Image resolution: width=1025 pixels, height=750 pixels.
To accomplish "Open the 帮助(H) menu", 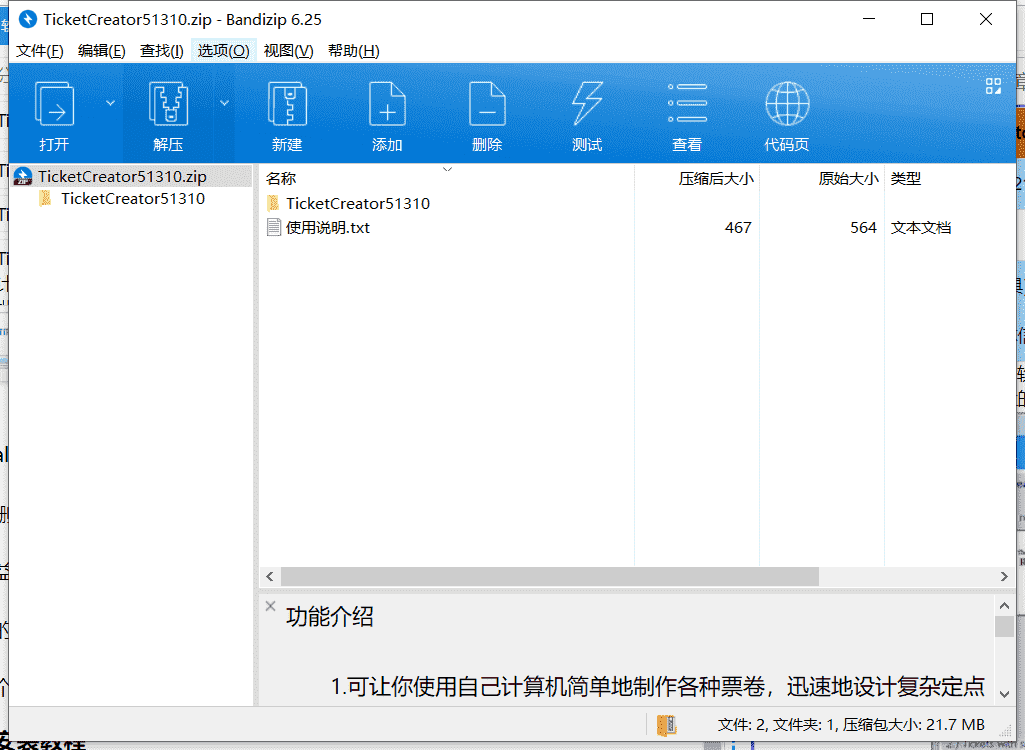I will [x=354, y=51].
